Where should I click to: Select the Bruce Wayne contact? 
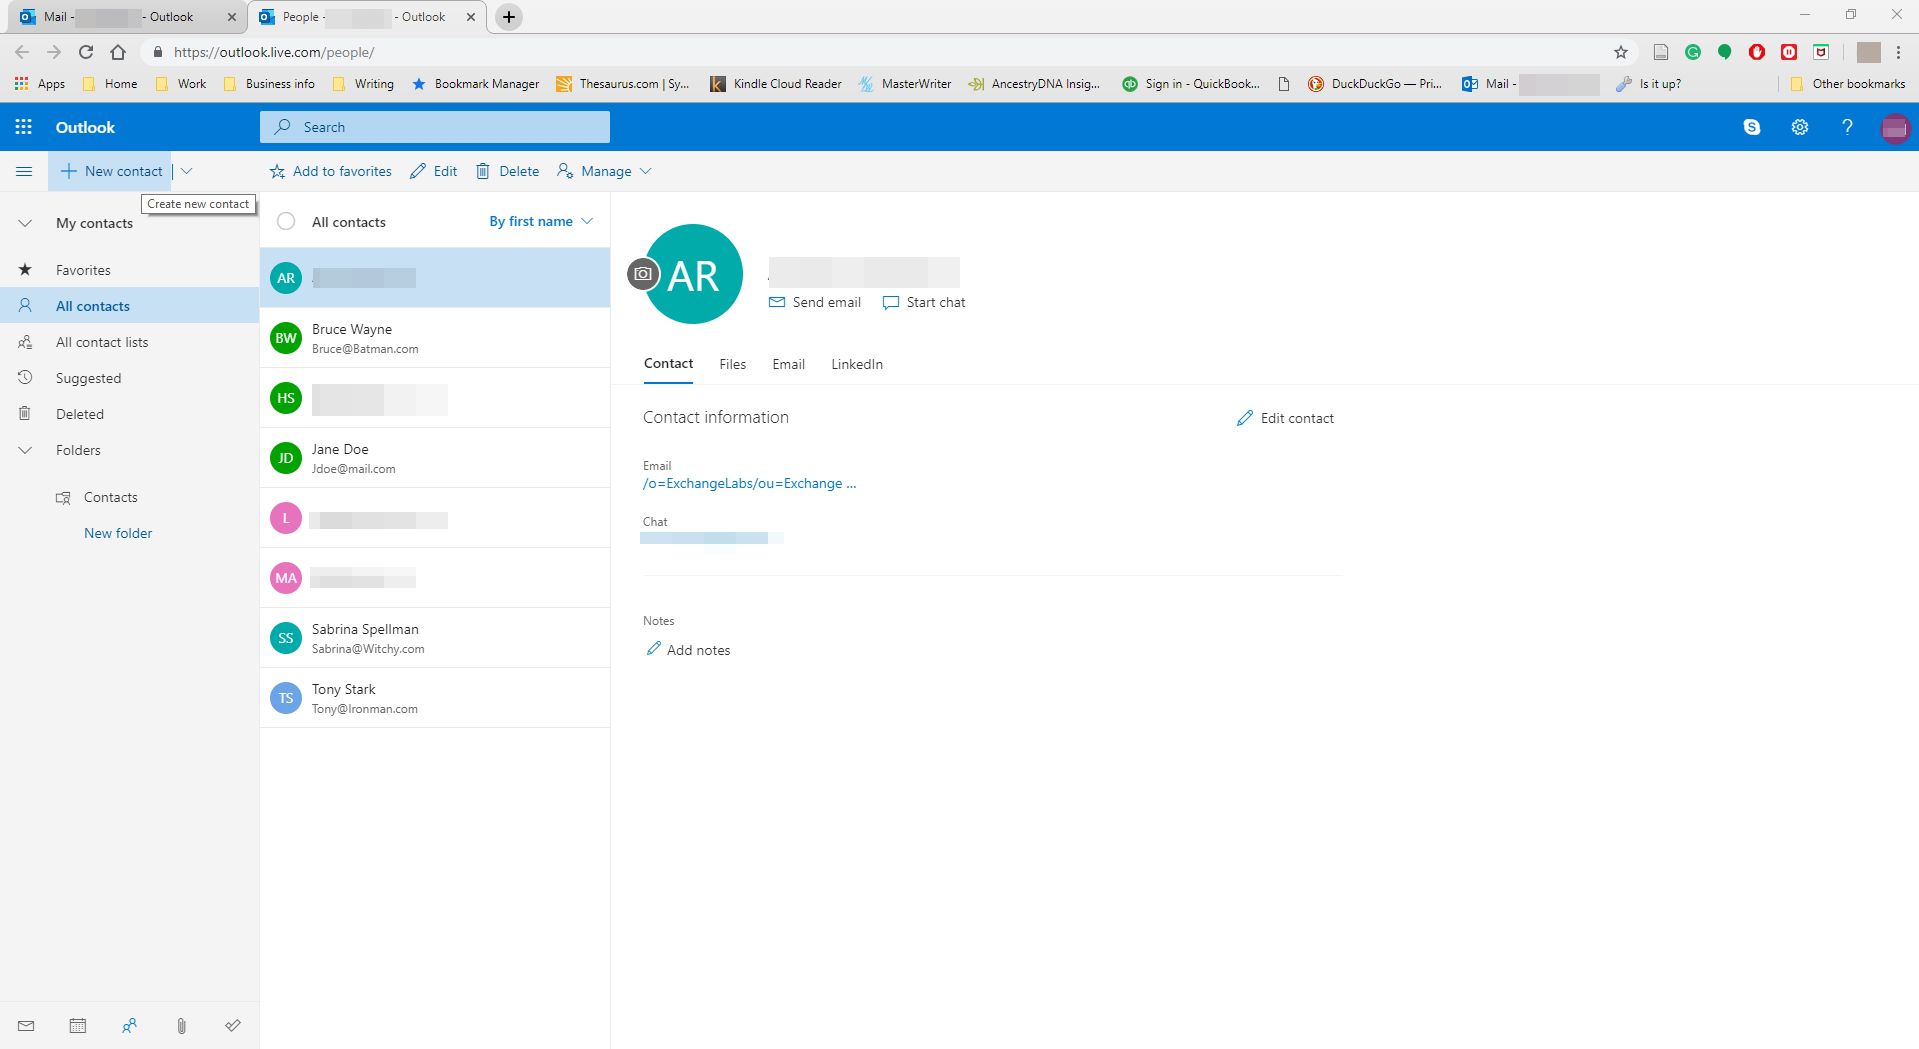(435, 338)
